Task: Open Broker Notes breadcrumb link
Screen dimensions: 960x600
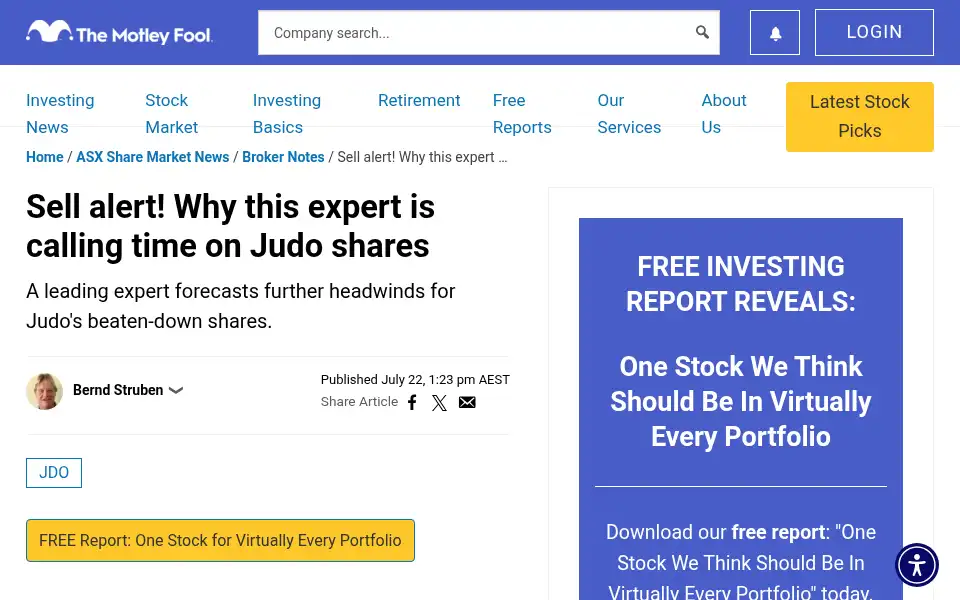Action: coord(283,157)
